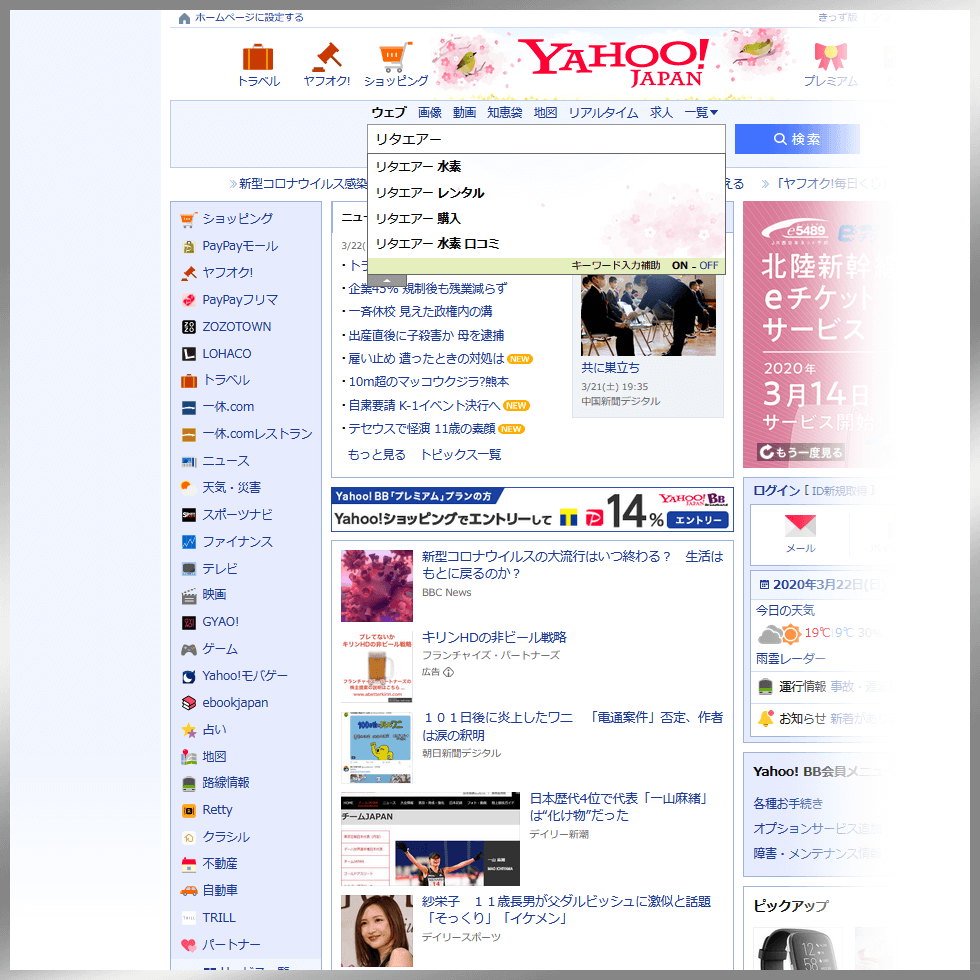Click もう一度見る on the ad
Image resolution: width=980 pixels, height=980 pixels.
coord(801,452)
